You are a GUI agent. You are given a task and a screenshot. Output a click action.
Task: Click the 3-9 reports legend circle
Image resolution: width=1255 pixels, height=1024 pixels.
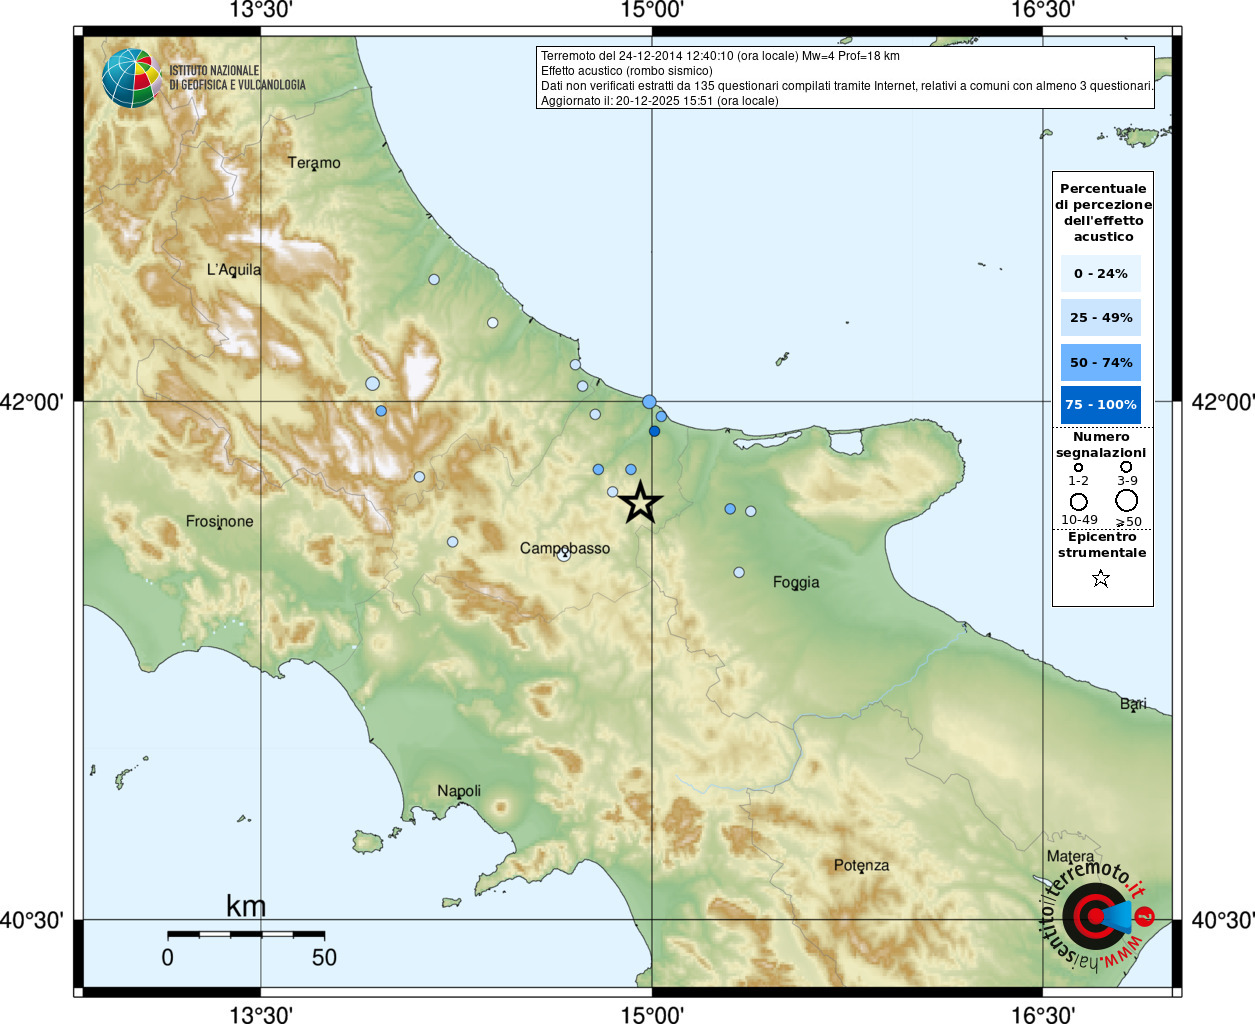(x=1126, y=467)
